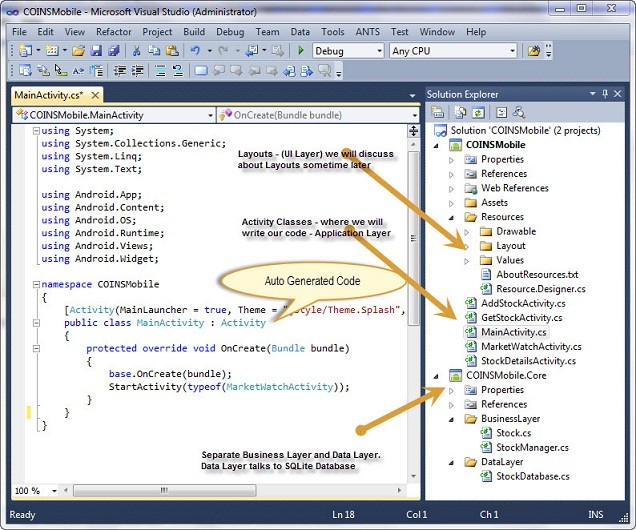Collapse the Resources folder
The height and width of the screenshot is (530, 636).
[451, 218]
